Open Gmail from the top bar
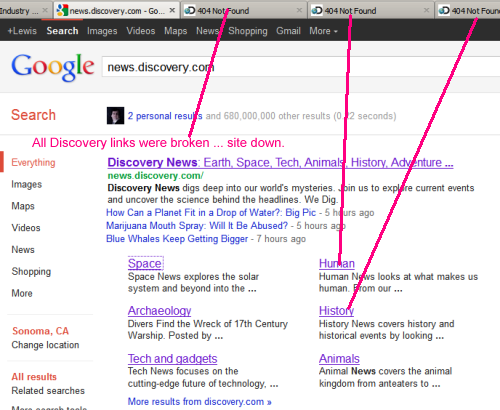This screenshot has width=500, height=410. [x=288, y=31]
